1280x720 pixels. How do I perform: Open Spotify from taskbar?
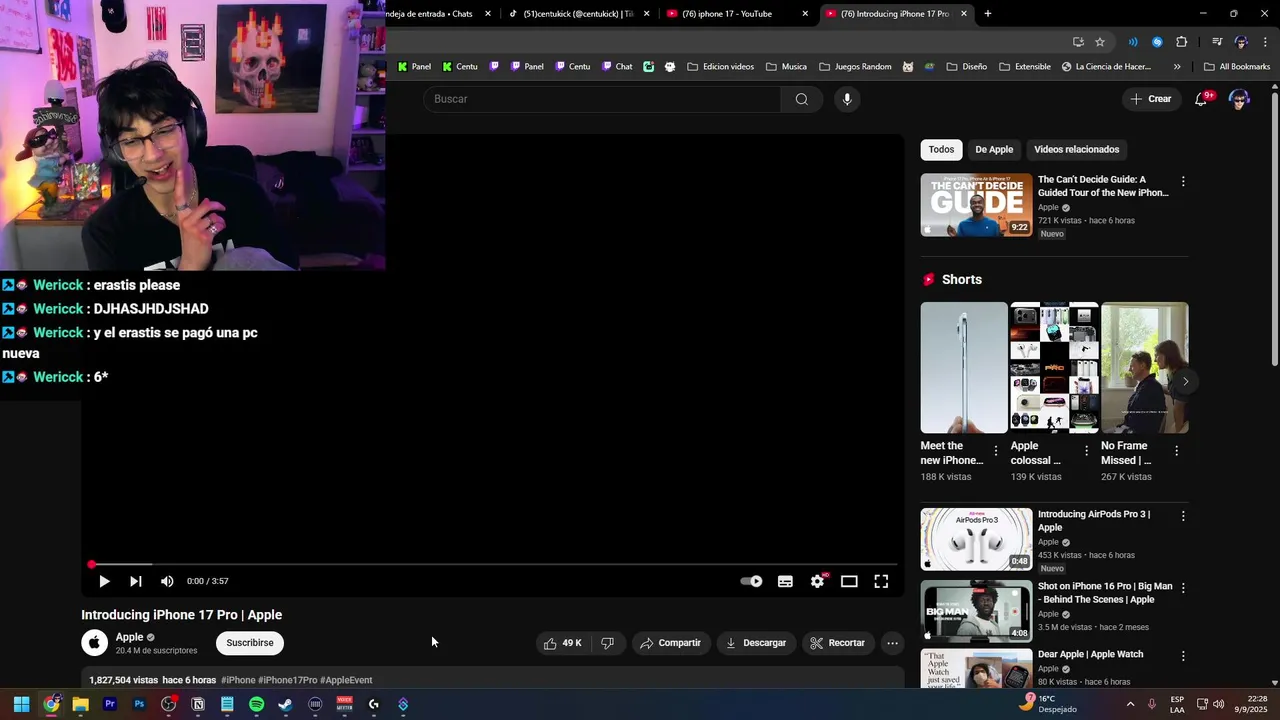pos(256,704)
